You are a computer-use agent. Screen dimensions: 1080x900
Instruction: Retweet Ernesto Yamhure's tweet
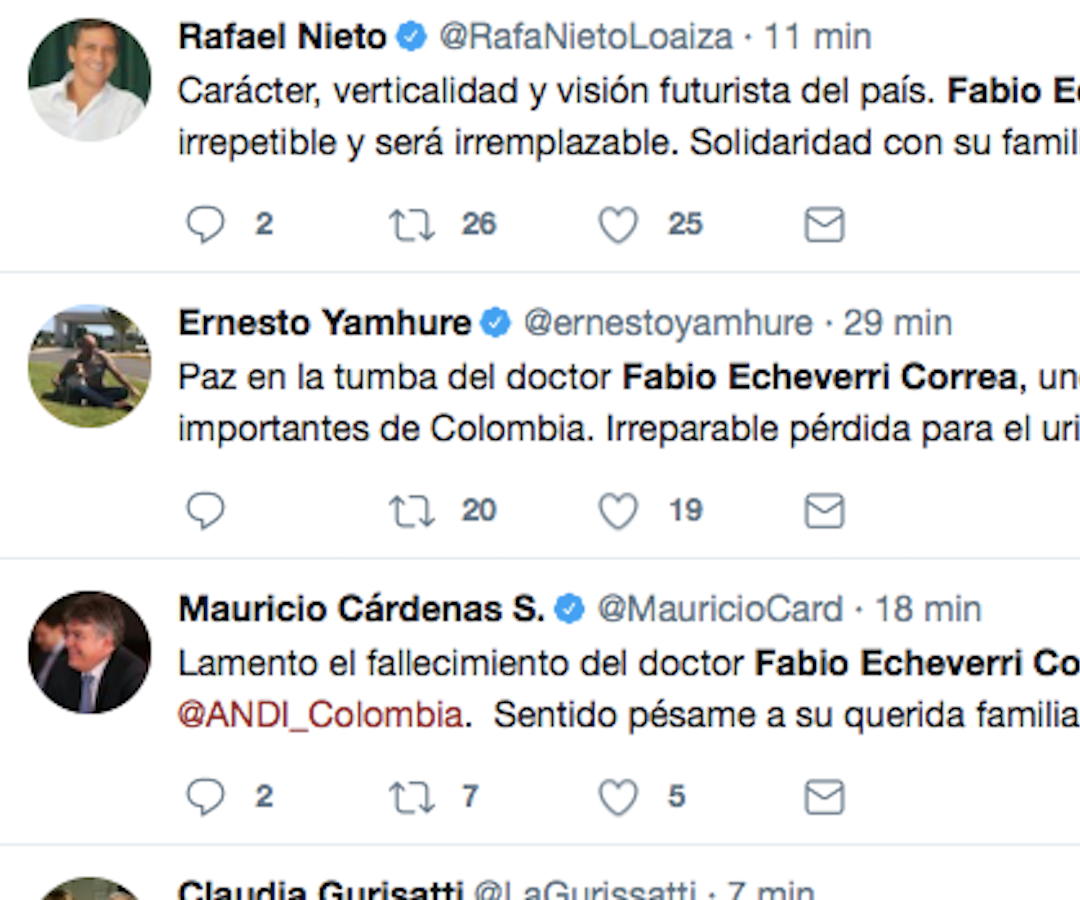tap(412, 511)
